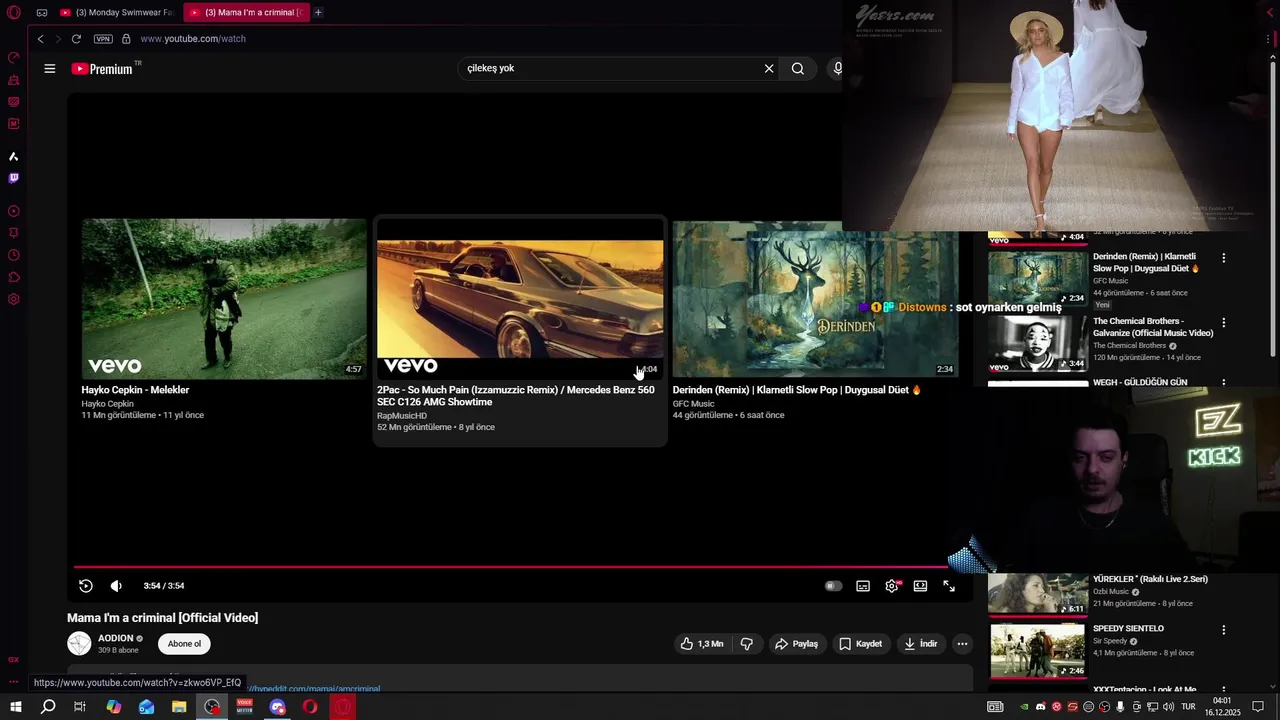Run search with the magnifier icon
This screenshot has height=720, width=1280.
click(x=798, y=69)
